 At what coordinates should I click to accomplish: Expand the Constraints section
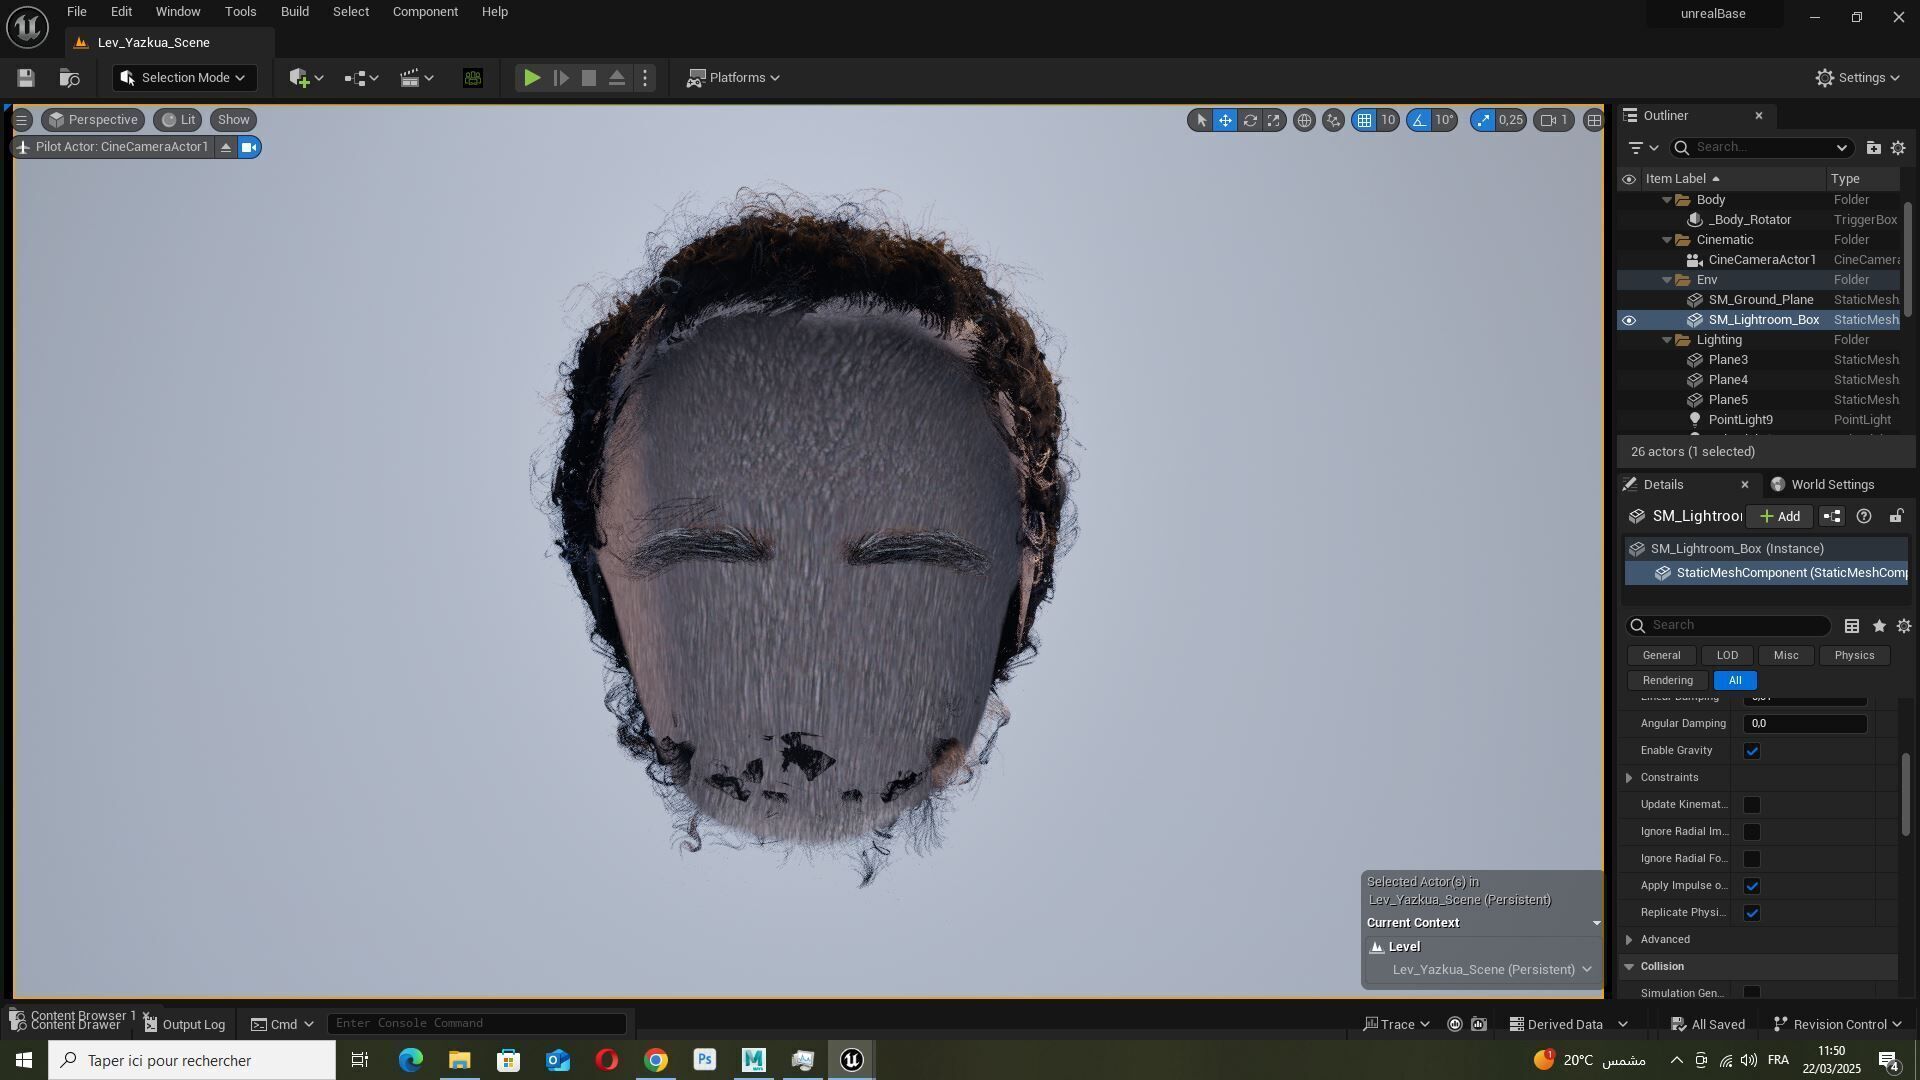(x=1629, y=778)
